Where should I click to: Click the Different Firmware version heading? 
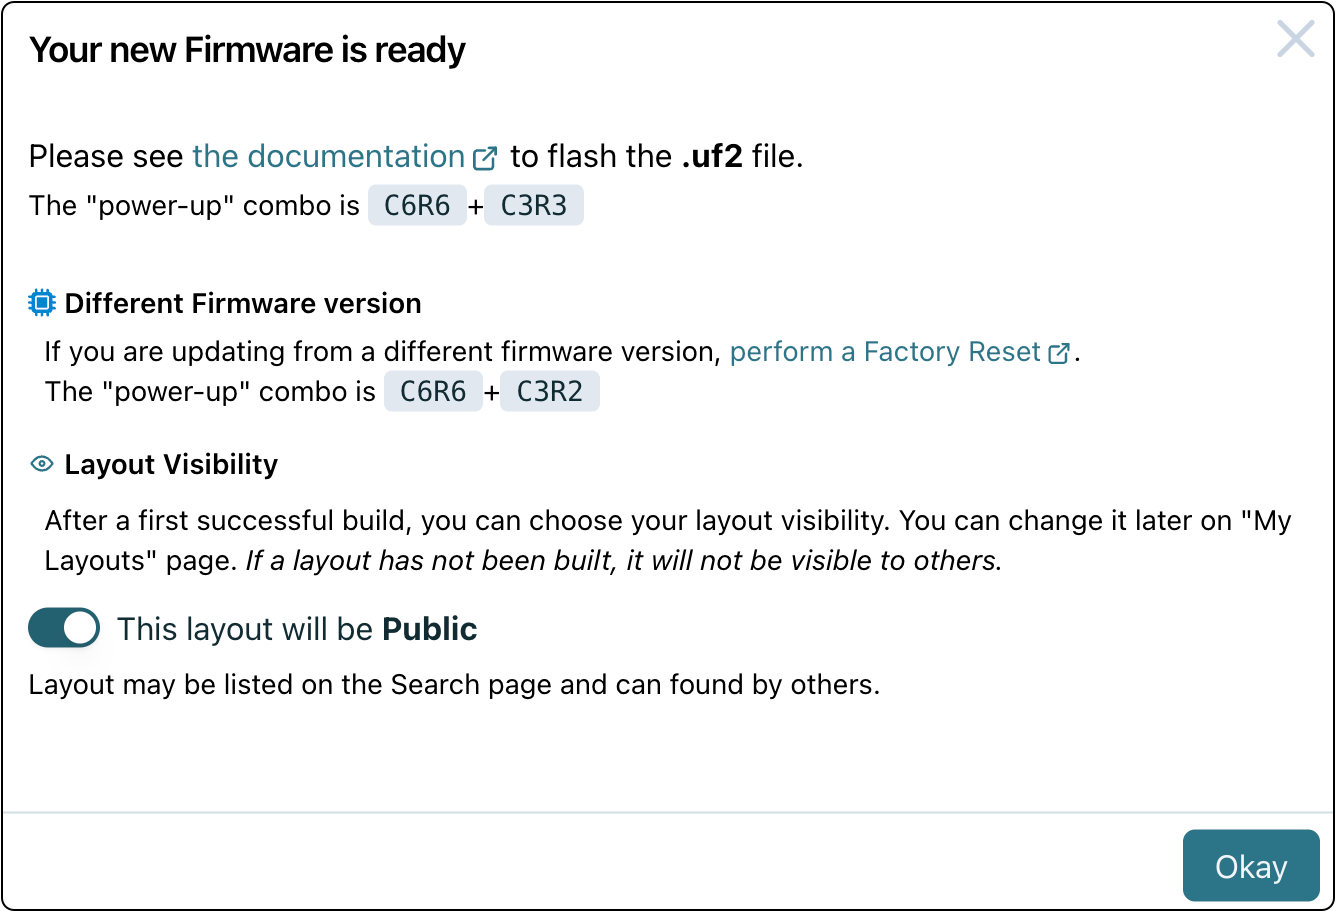pos(242,303)
